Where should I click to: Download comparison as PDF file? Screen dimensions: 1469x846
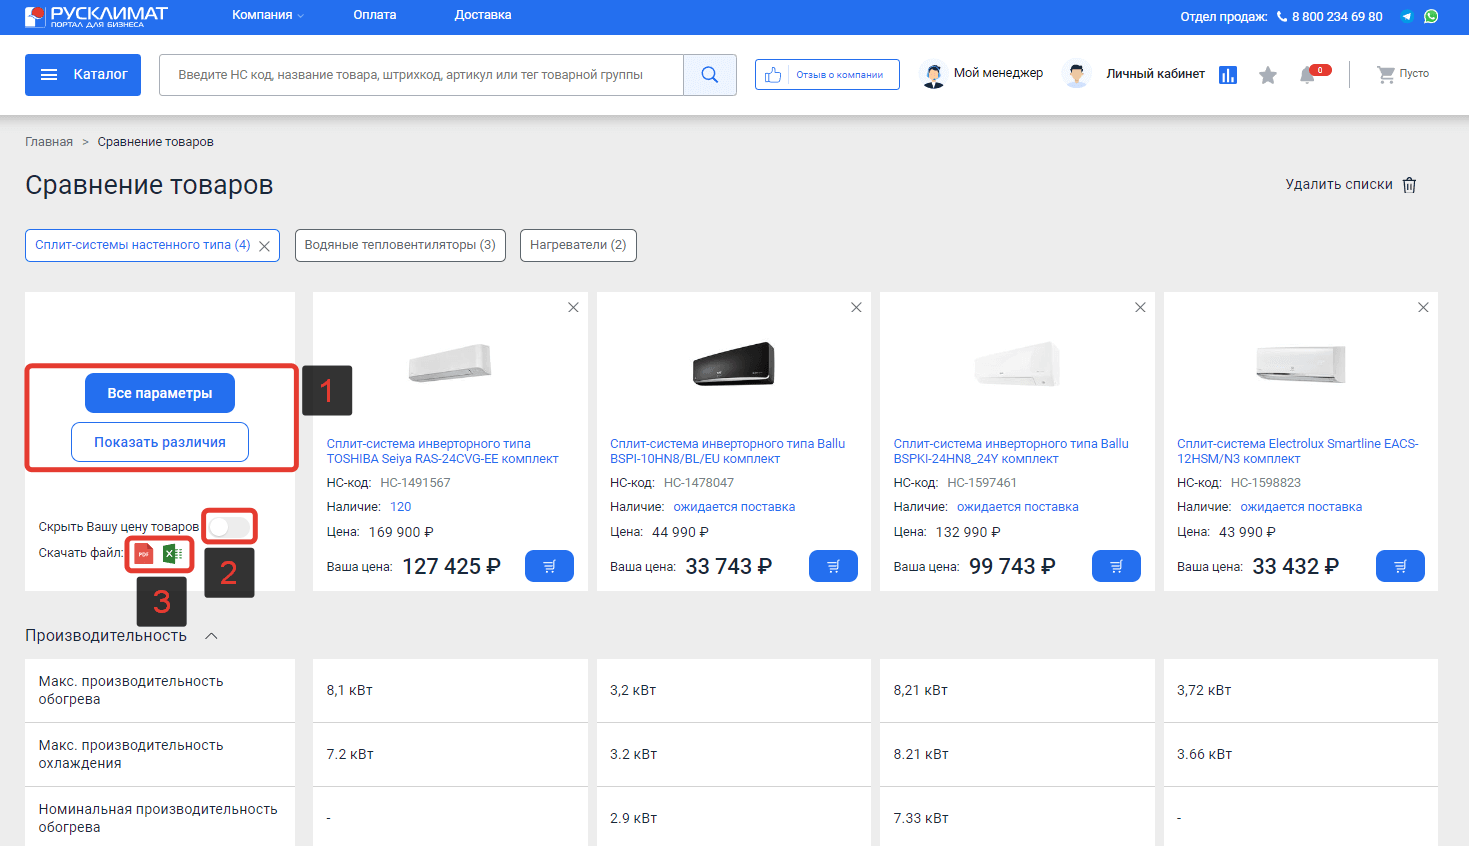(144, 553)
